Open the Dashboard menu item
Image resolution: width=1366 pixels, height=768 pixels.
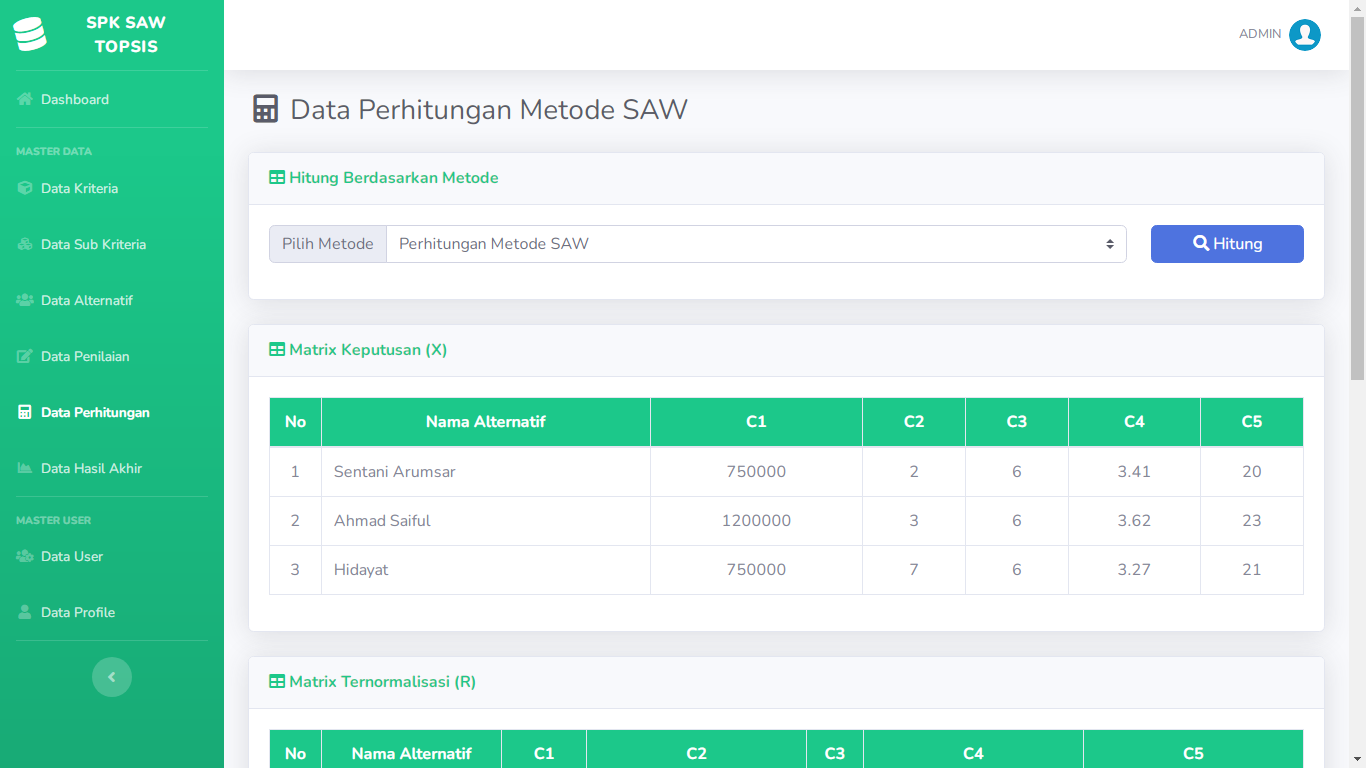[112, 99]
